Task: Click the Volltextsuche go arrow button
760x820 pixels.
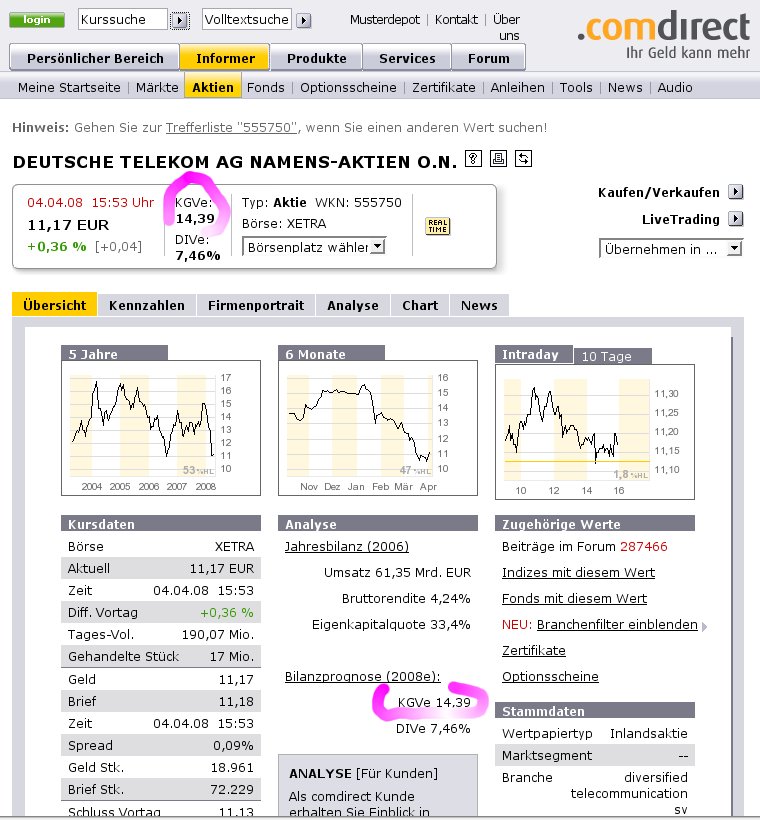Action: point(303,20)
